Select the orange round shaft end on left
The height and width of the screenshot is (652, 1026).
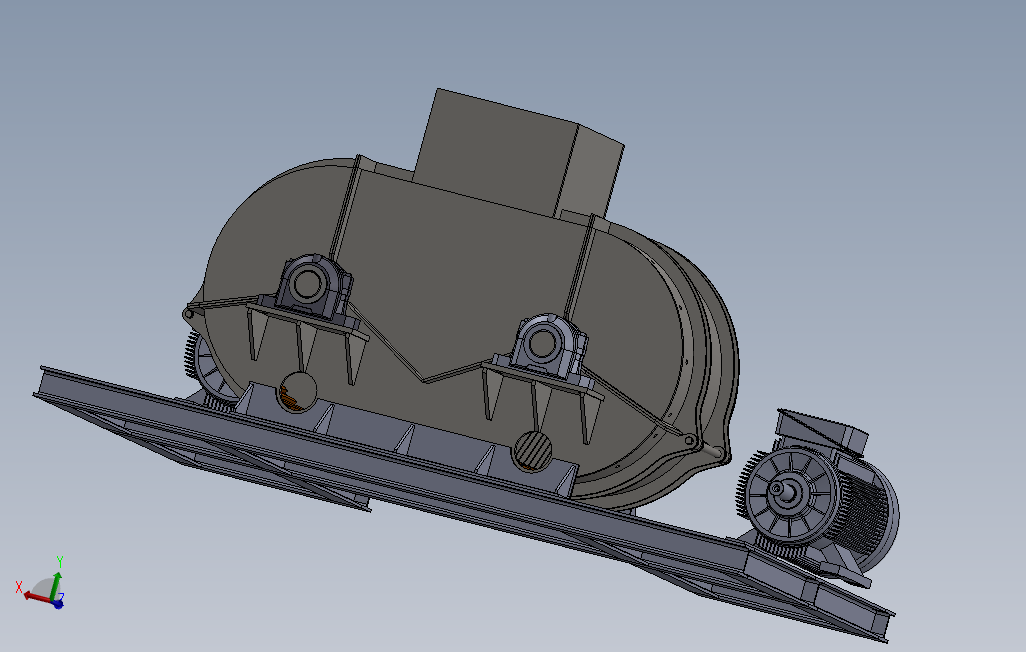pyautogui.click(x=298, y=391)
